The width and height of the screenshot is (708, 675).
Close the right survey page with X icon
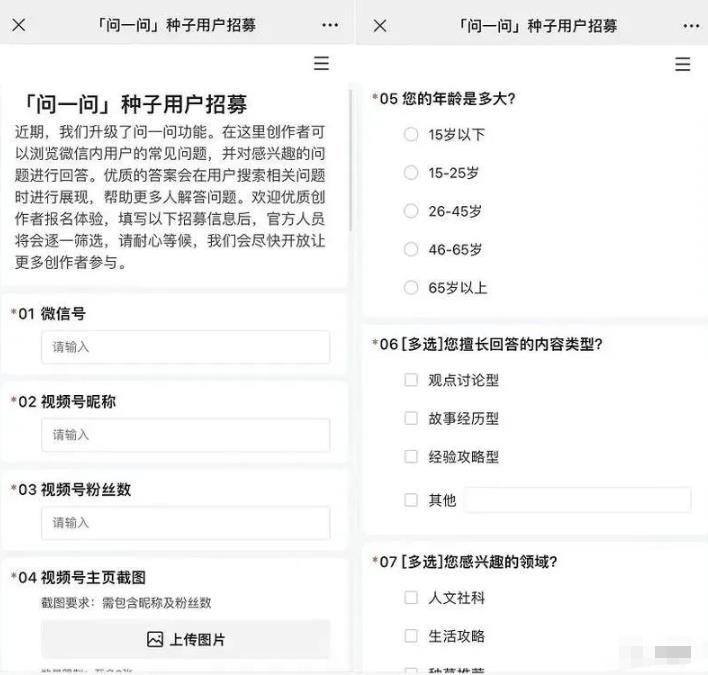(x=380, y=25)
